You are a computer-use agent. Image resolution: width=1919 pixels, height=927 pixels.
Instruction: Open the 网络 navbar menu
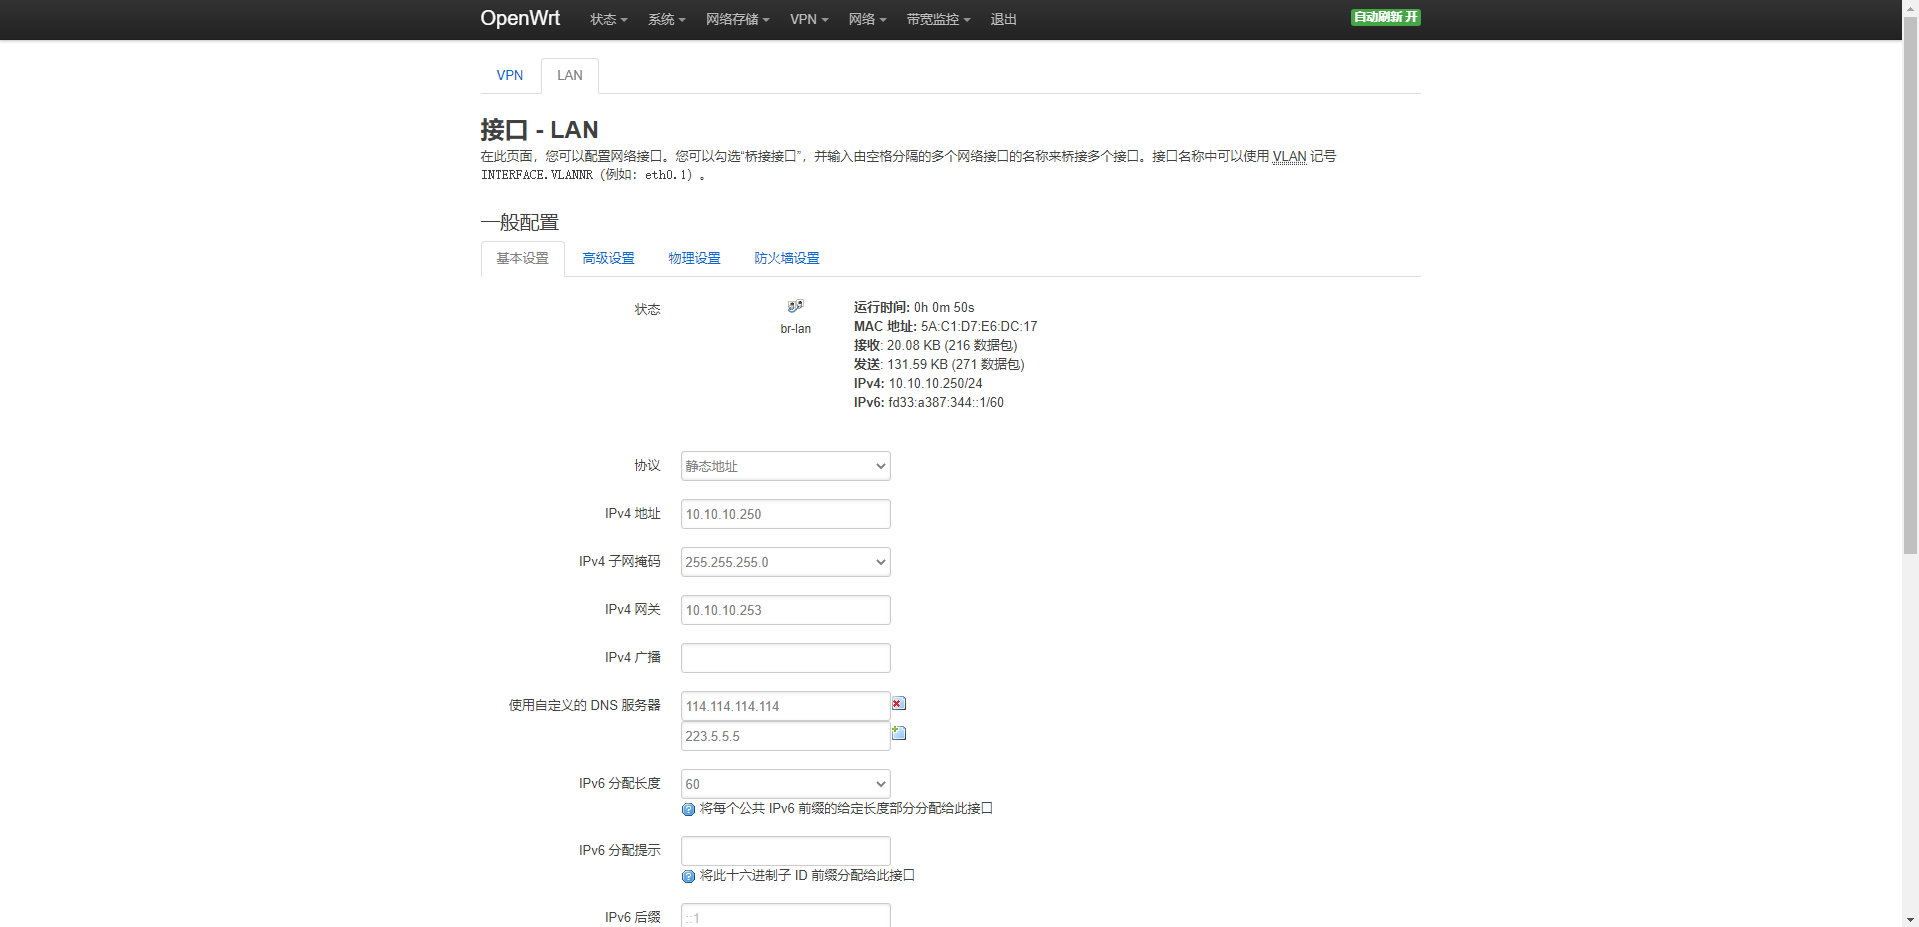(x=867, y=19)
